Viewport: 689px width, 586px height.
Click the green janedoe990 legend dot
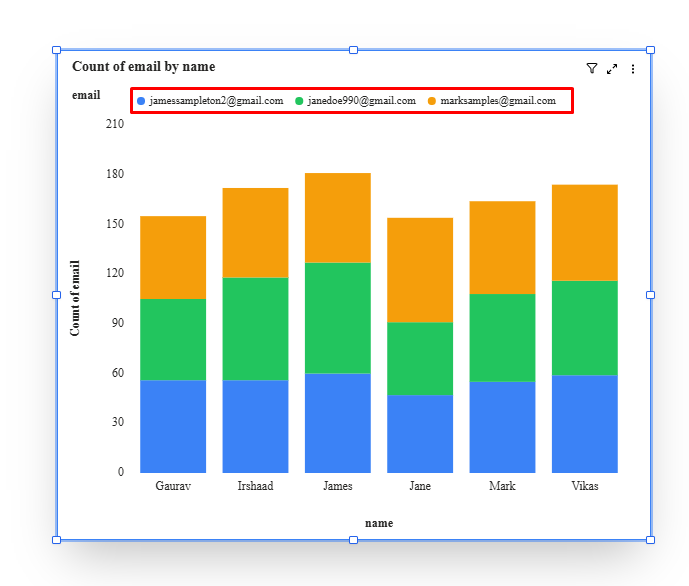[x=299, y=101]
